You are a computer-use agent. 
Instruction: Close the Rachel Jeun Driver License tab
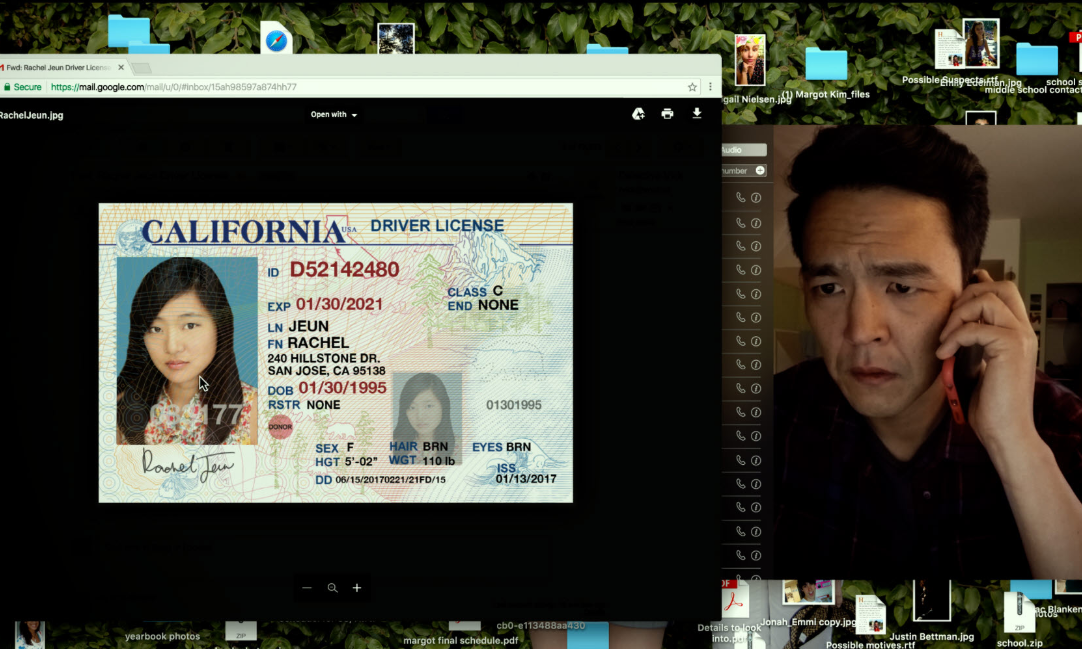(x=121, y=67)
